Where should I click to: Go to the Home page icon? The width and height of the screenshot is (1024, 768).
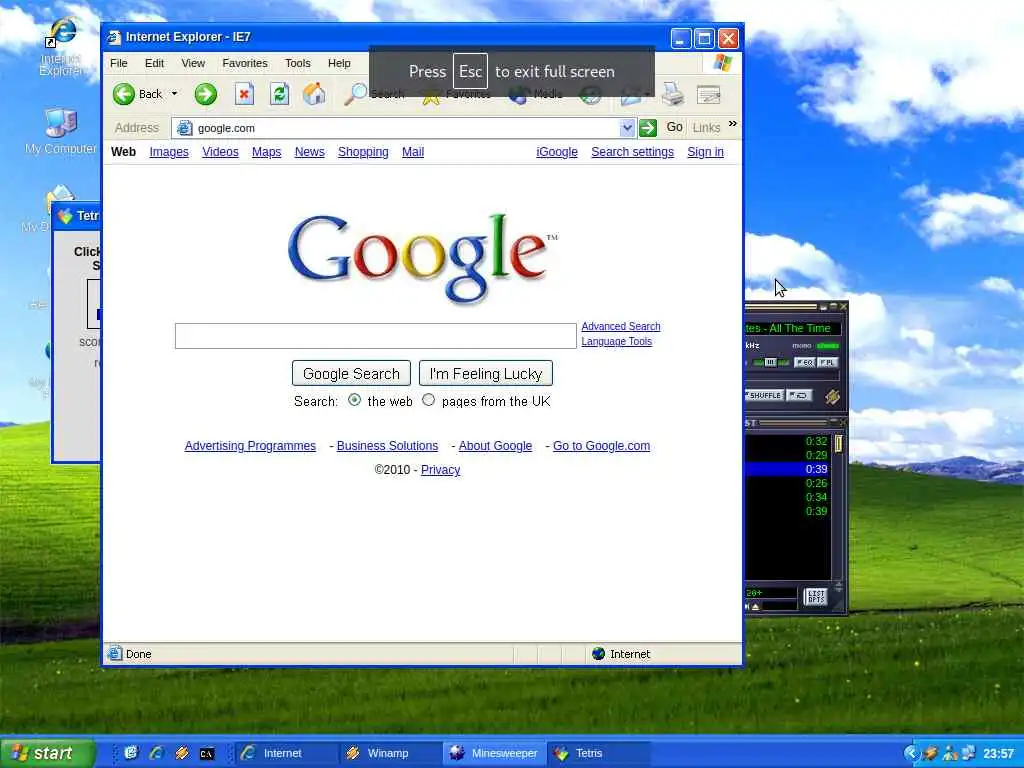(x=314, y=94)
